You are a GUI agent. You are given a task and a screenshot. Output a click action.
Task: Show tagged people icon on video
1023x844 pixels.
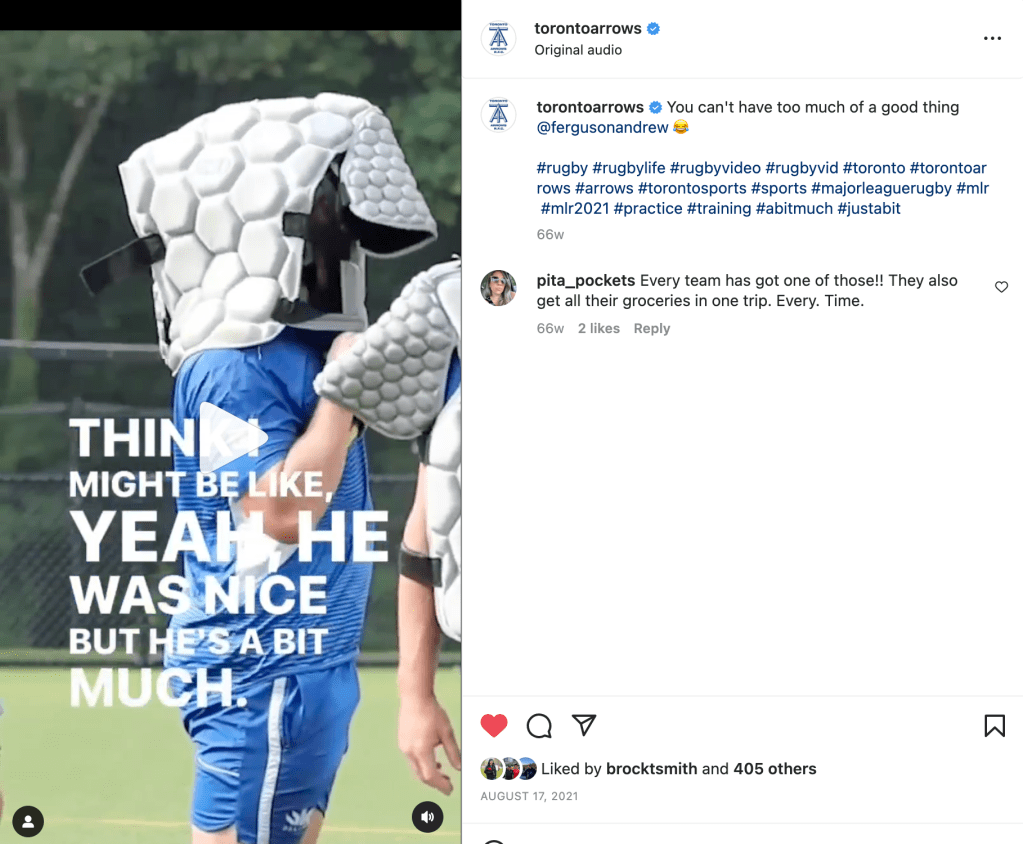(28, 822)
